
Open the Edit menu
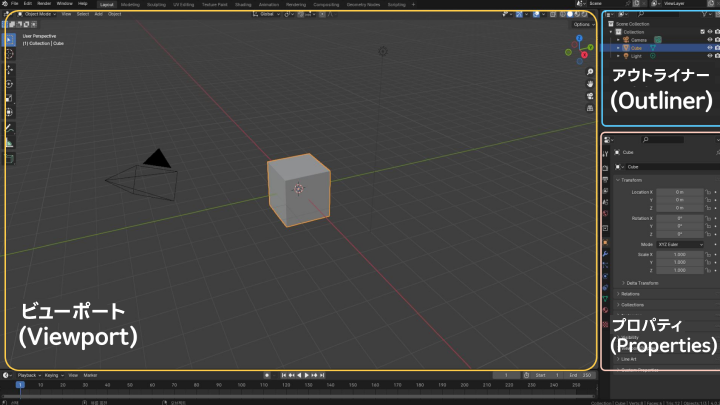click(x=28, y=4)
